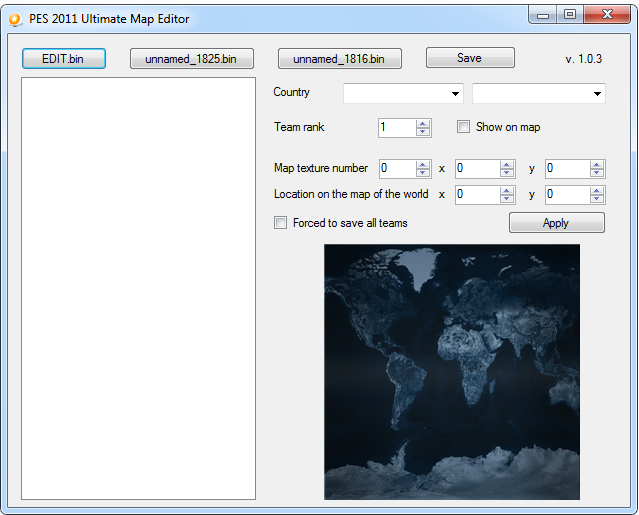Image resolution: width=639 pixels, height=515 pixels.
Task: Focus the map texture x field
Action: click(478, 169)
